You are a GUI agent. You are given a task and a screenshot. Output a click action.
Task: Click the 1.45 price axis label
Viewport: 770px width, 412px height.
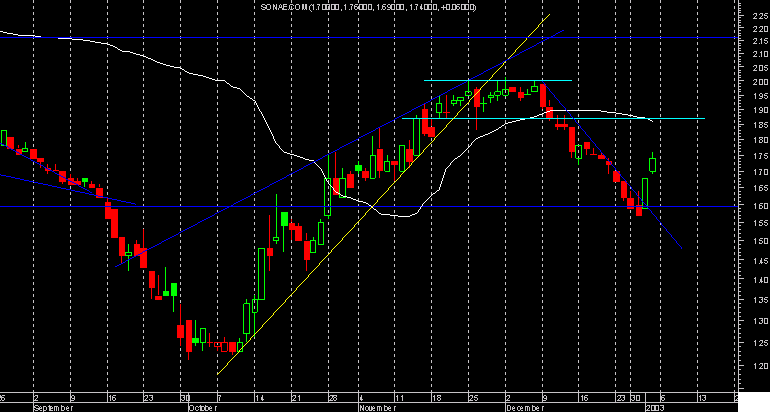[760, 260]
